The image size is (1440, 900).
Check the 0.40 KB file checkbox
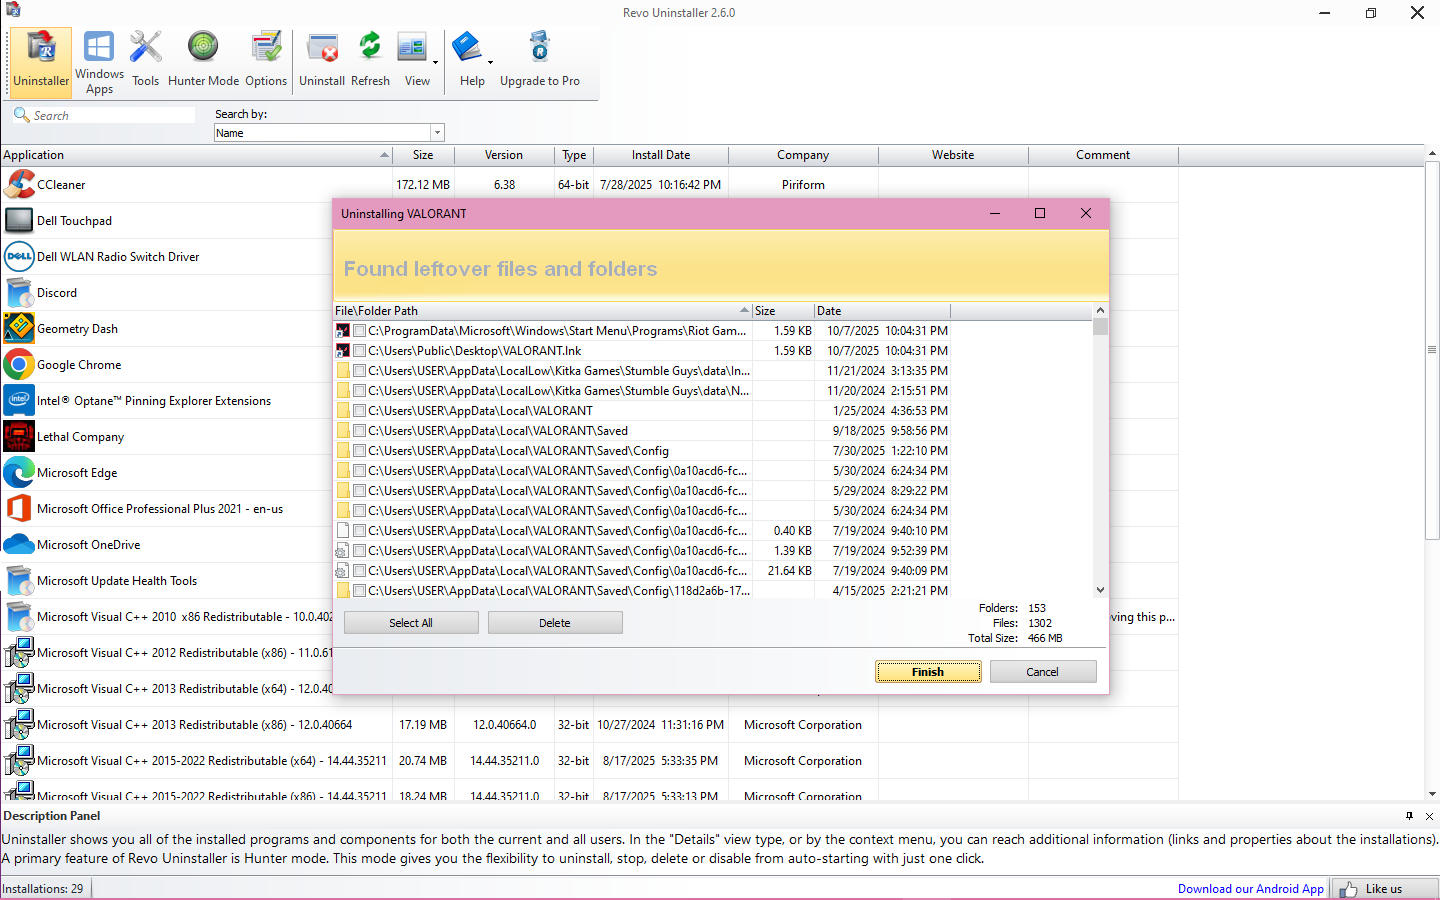coord(359,531)
